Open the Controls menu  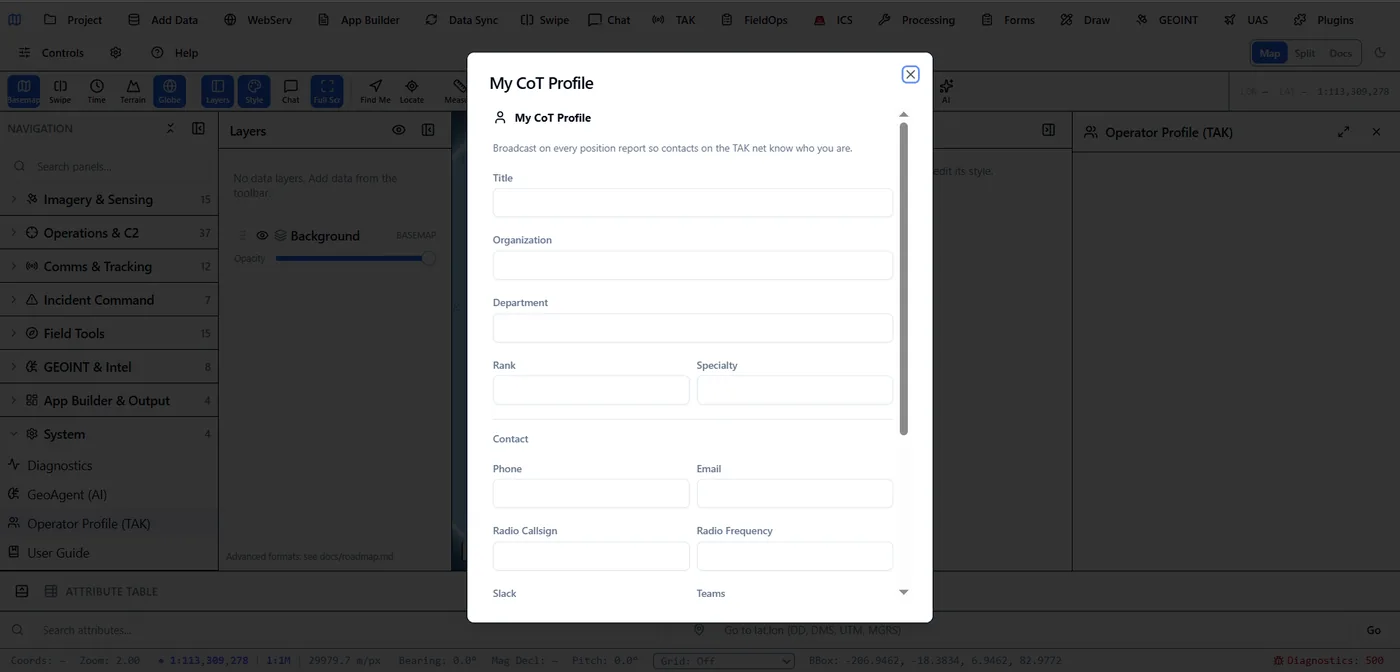click(x=52, y=53)
